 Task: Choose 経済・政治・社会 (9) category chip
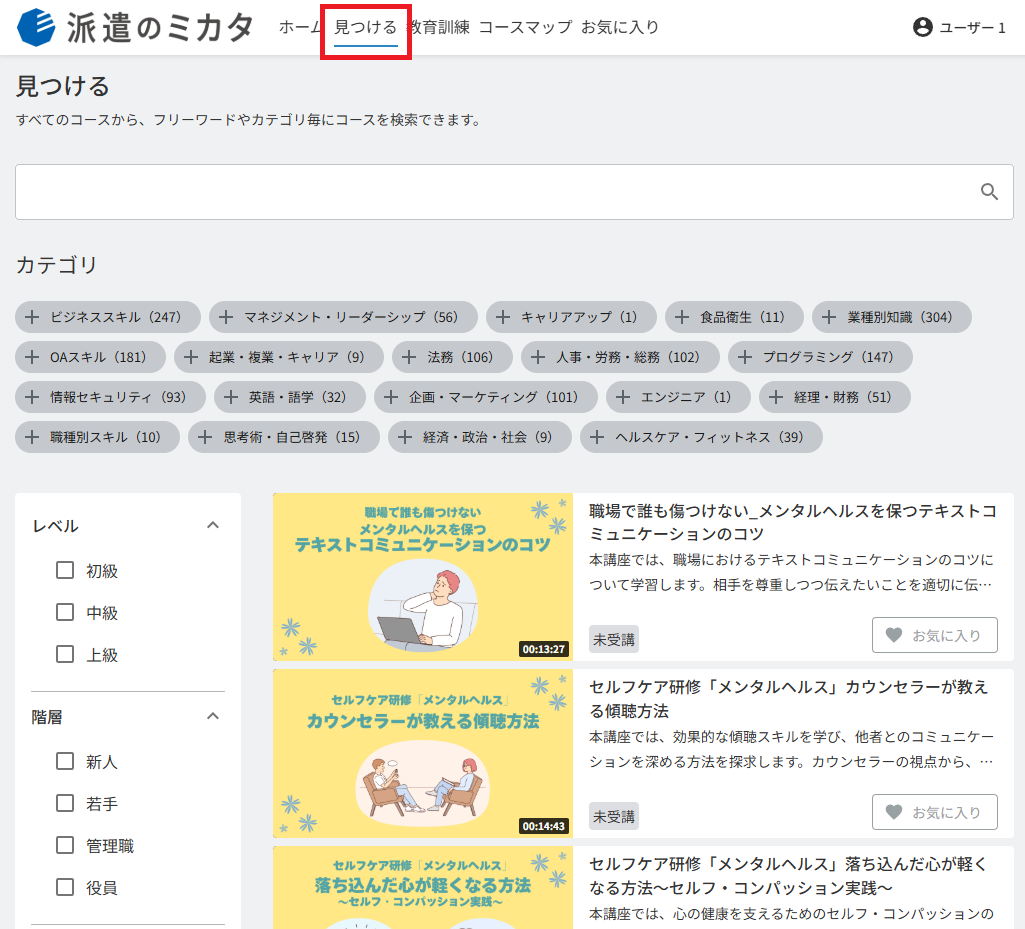(x=480, y=437)
